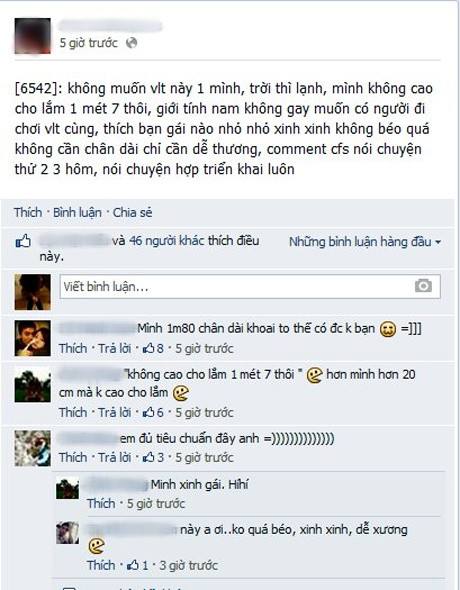
Task: Open the first commenter's couple avatar
Action: [x=33, y=338]
